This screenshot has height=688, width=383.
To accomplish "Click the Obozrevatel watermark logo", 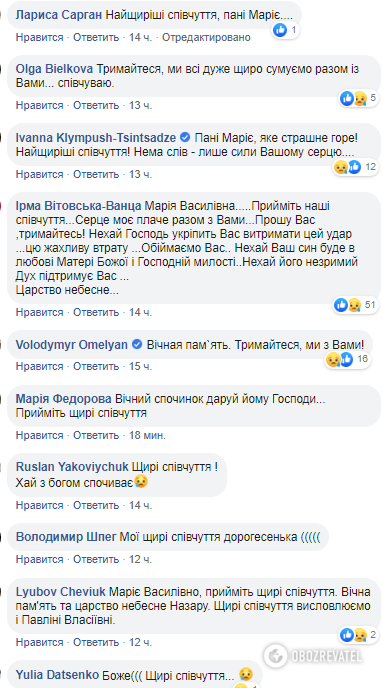I will pos(313,656).
